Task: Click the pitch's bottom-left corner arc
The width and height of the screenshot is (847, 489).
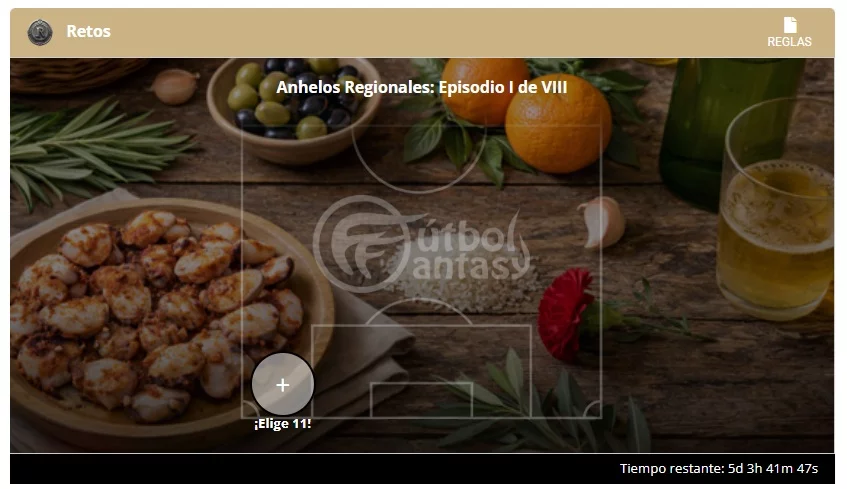Action: tap(250, 409)
